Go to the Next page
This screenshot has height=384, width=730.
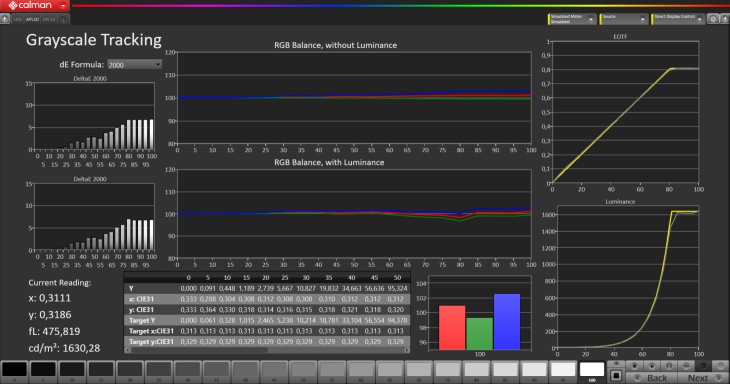coord(703,377)
